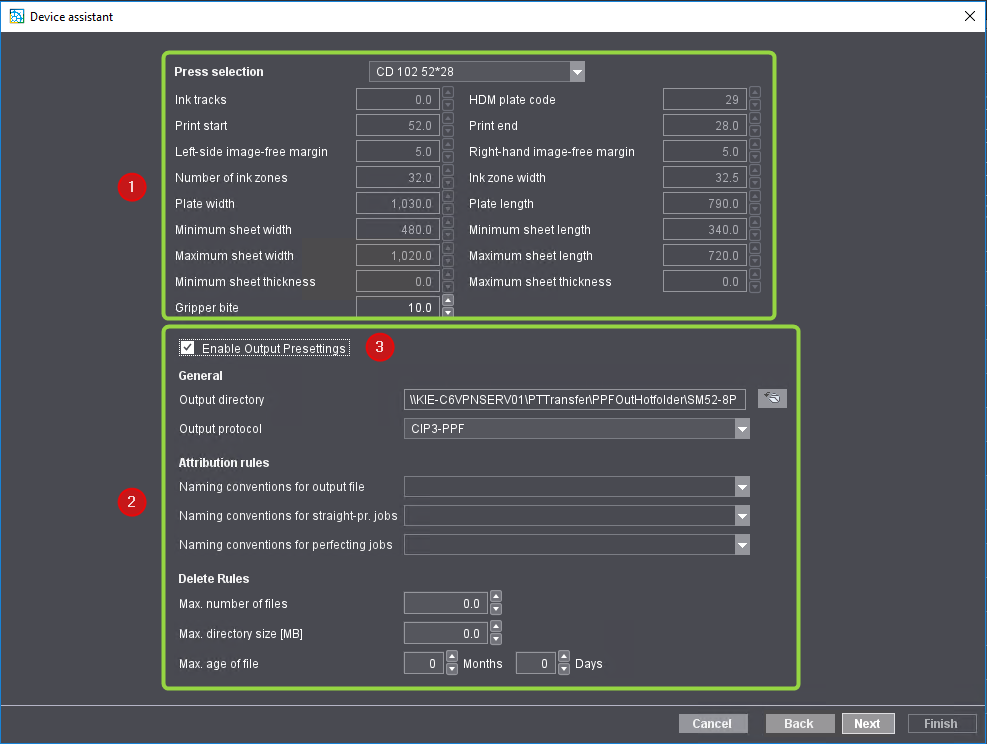The width and height of the screenshot is (987, 744).
Task: Increase Max. number of files value
Action: coord(496,598)
